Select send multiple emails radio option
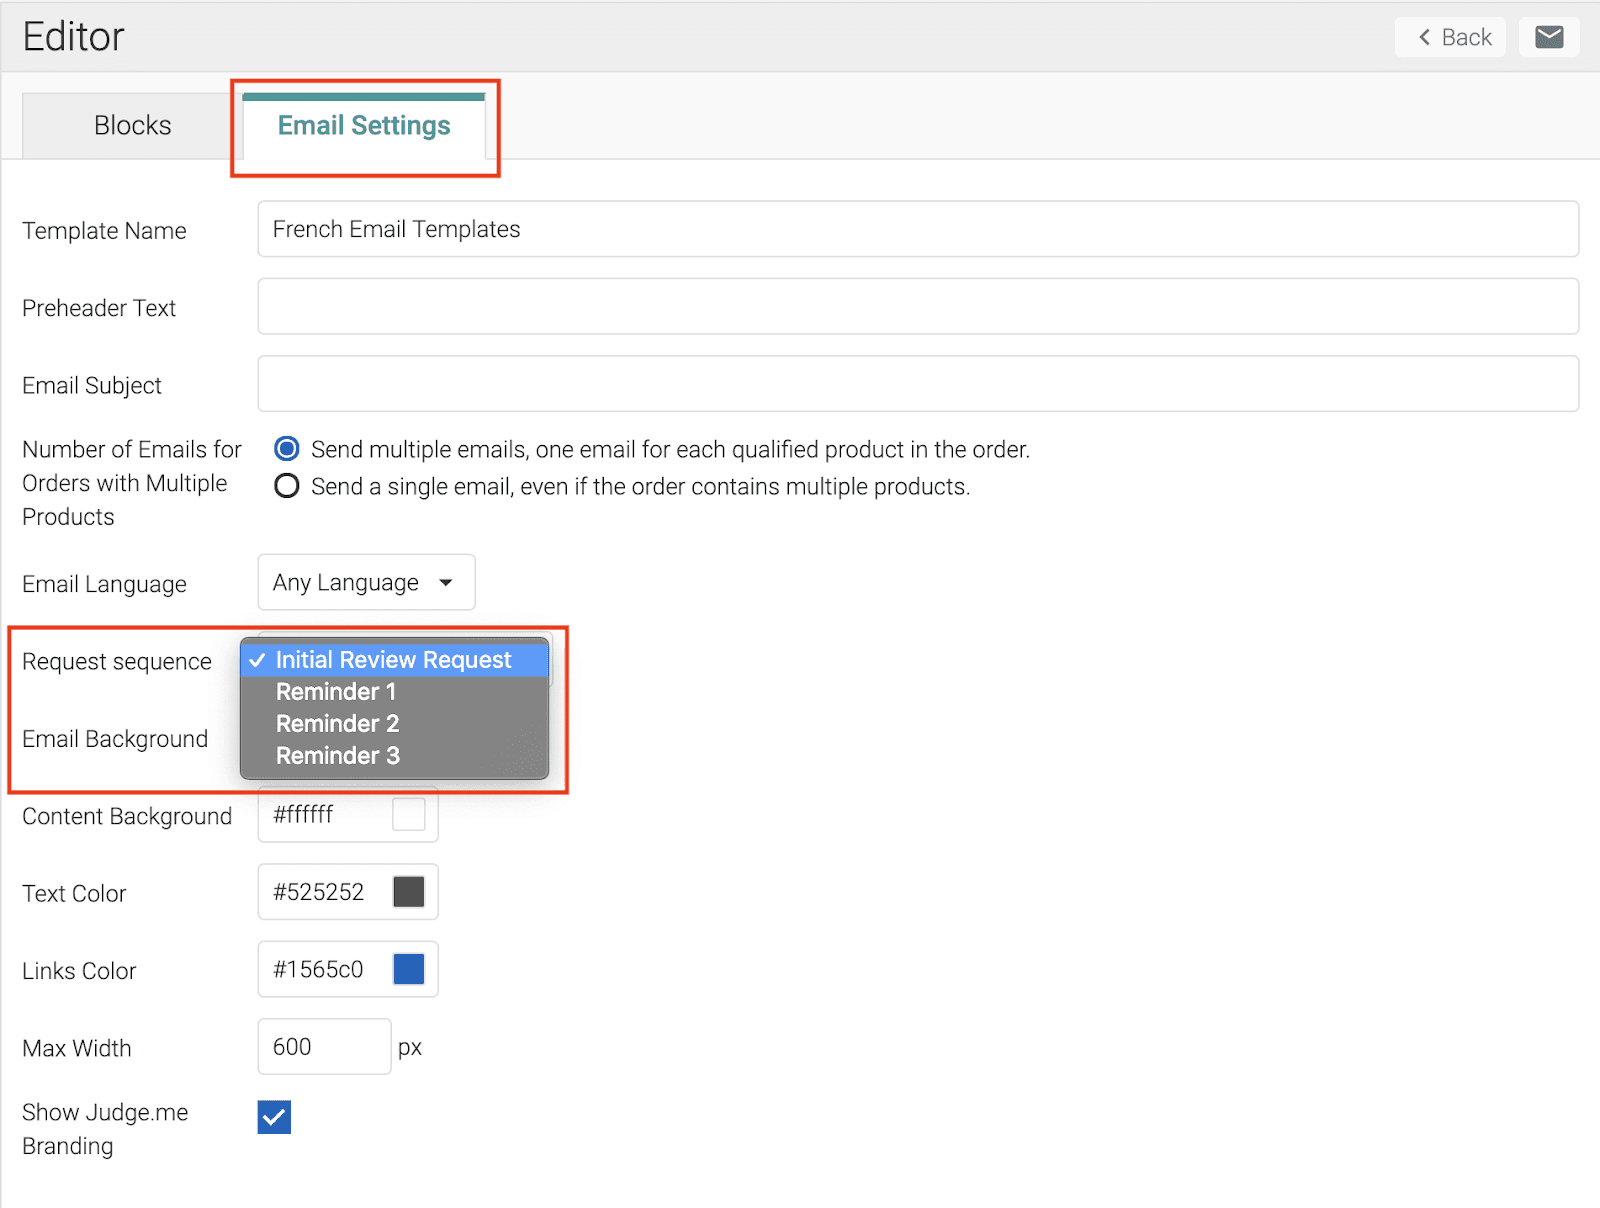The height and width of the screenshot is (1208, 1600). [287, 449]
